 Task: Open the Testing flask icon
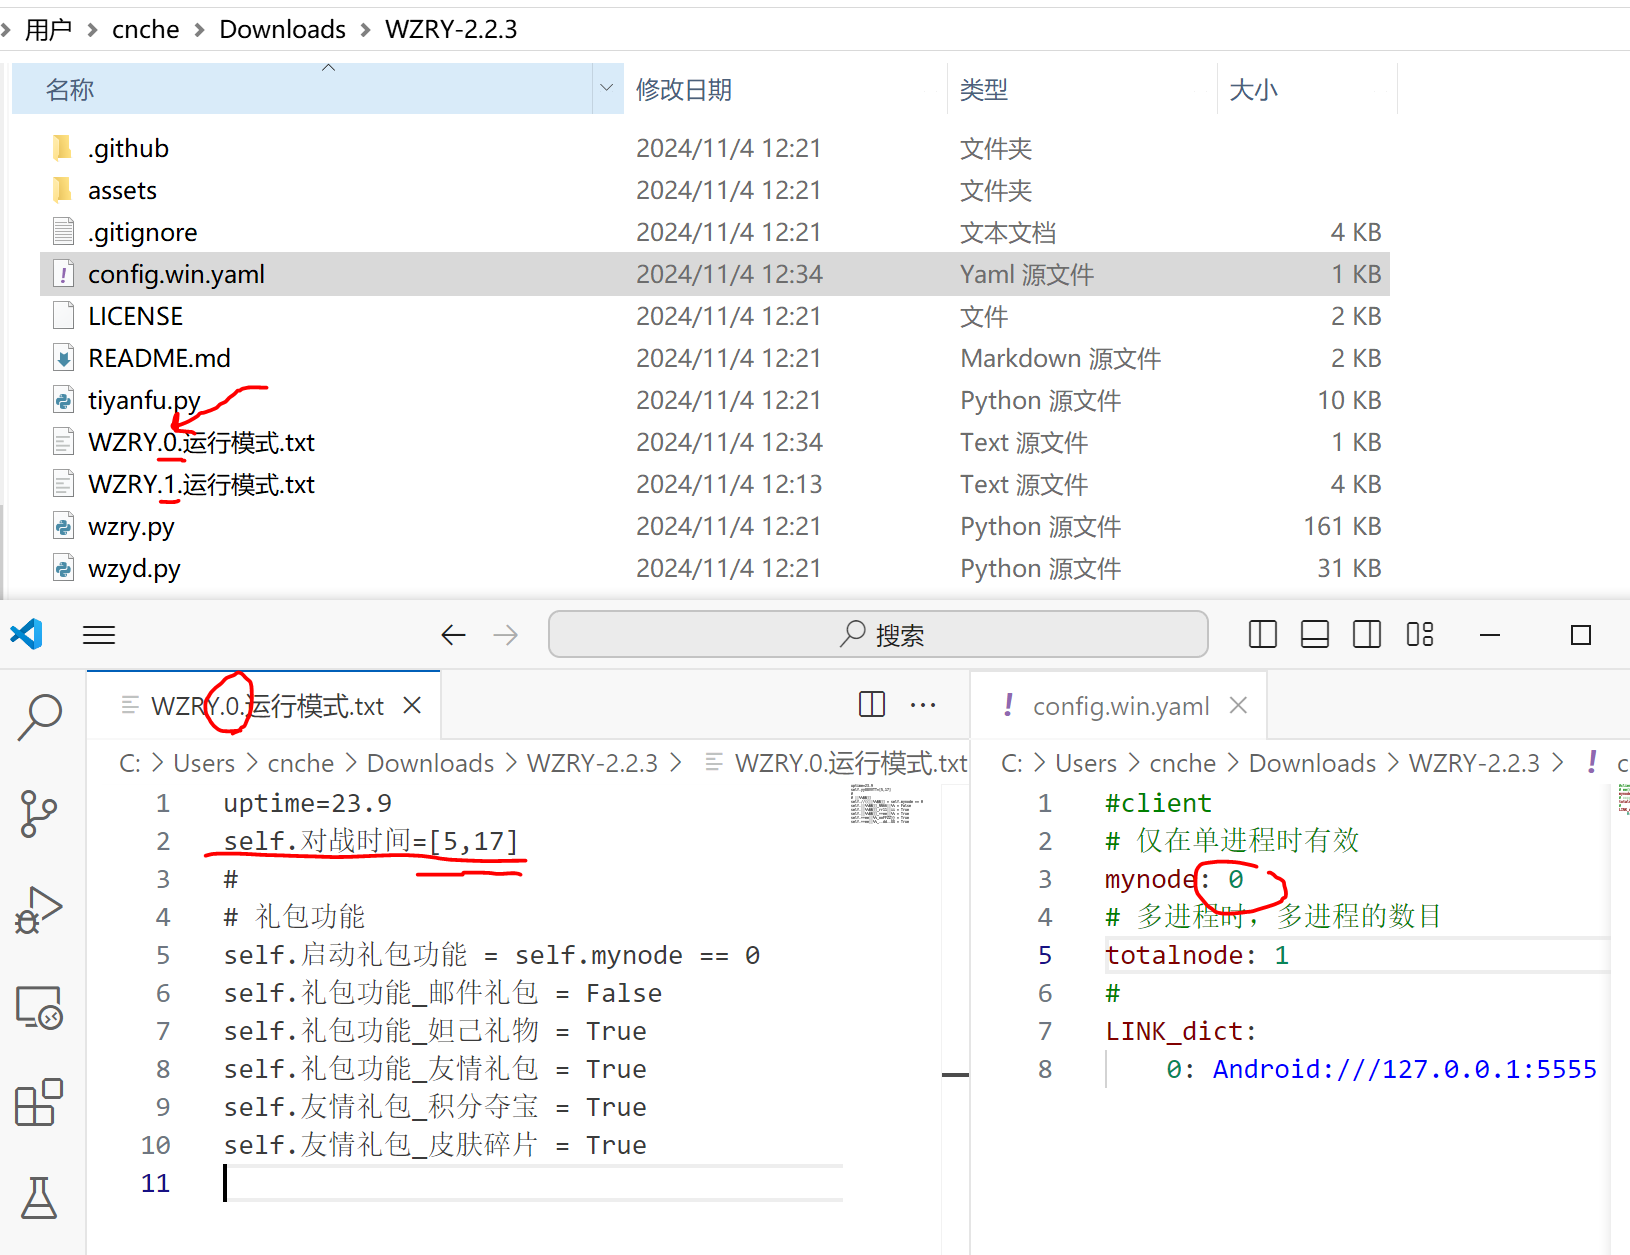[x=39, y=1197]
